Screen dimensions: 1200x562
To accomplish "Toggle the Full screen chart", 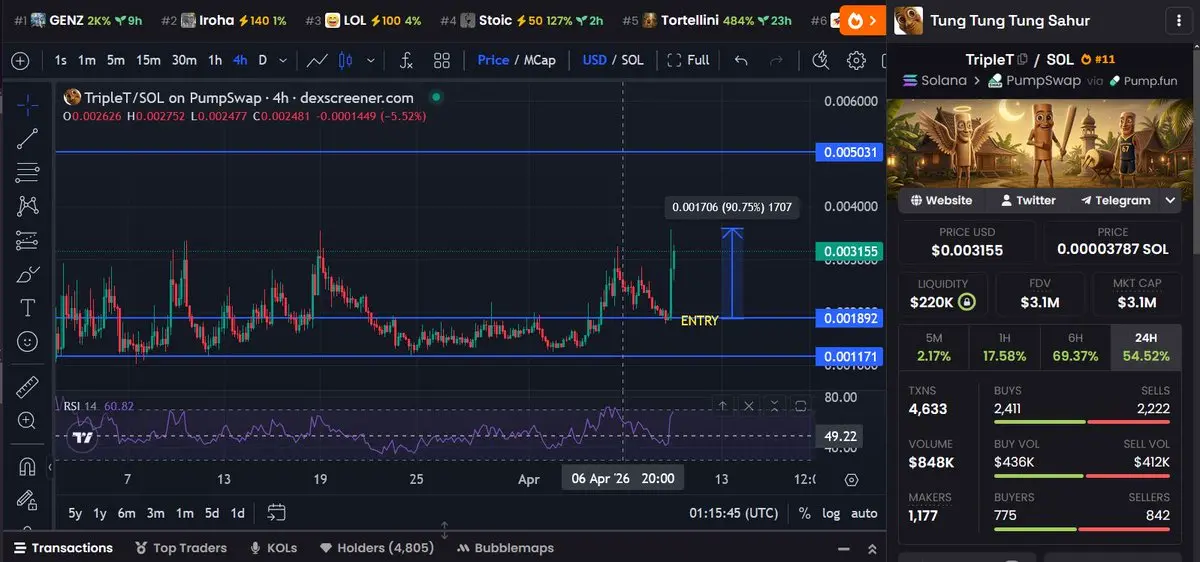I will point(688,60).
